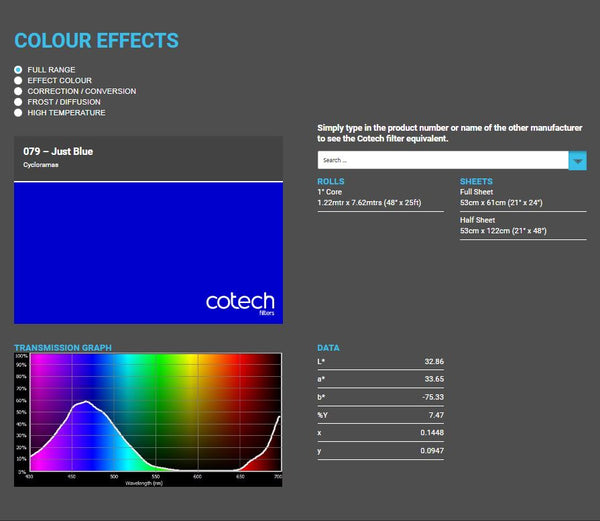
Task: Click the %Y value 7.47
Action: coord(436,415)
